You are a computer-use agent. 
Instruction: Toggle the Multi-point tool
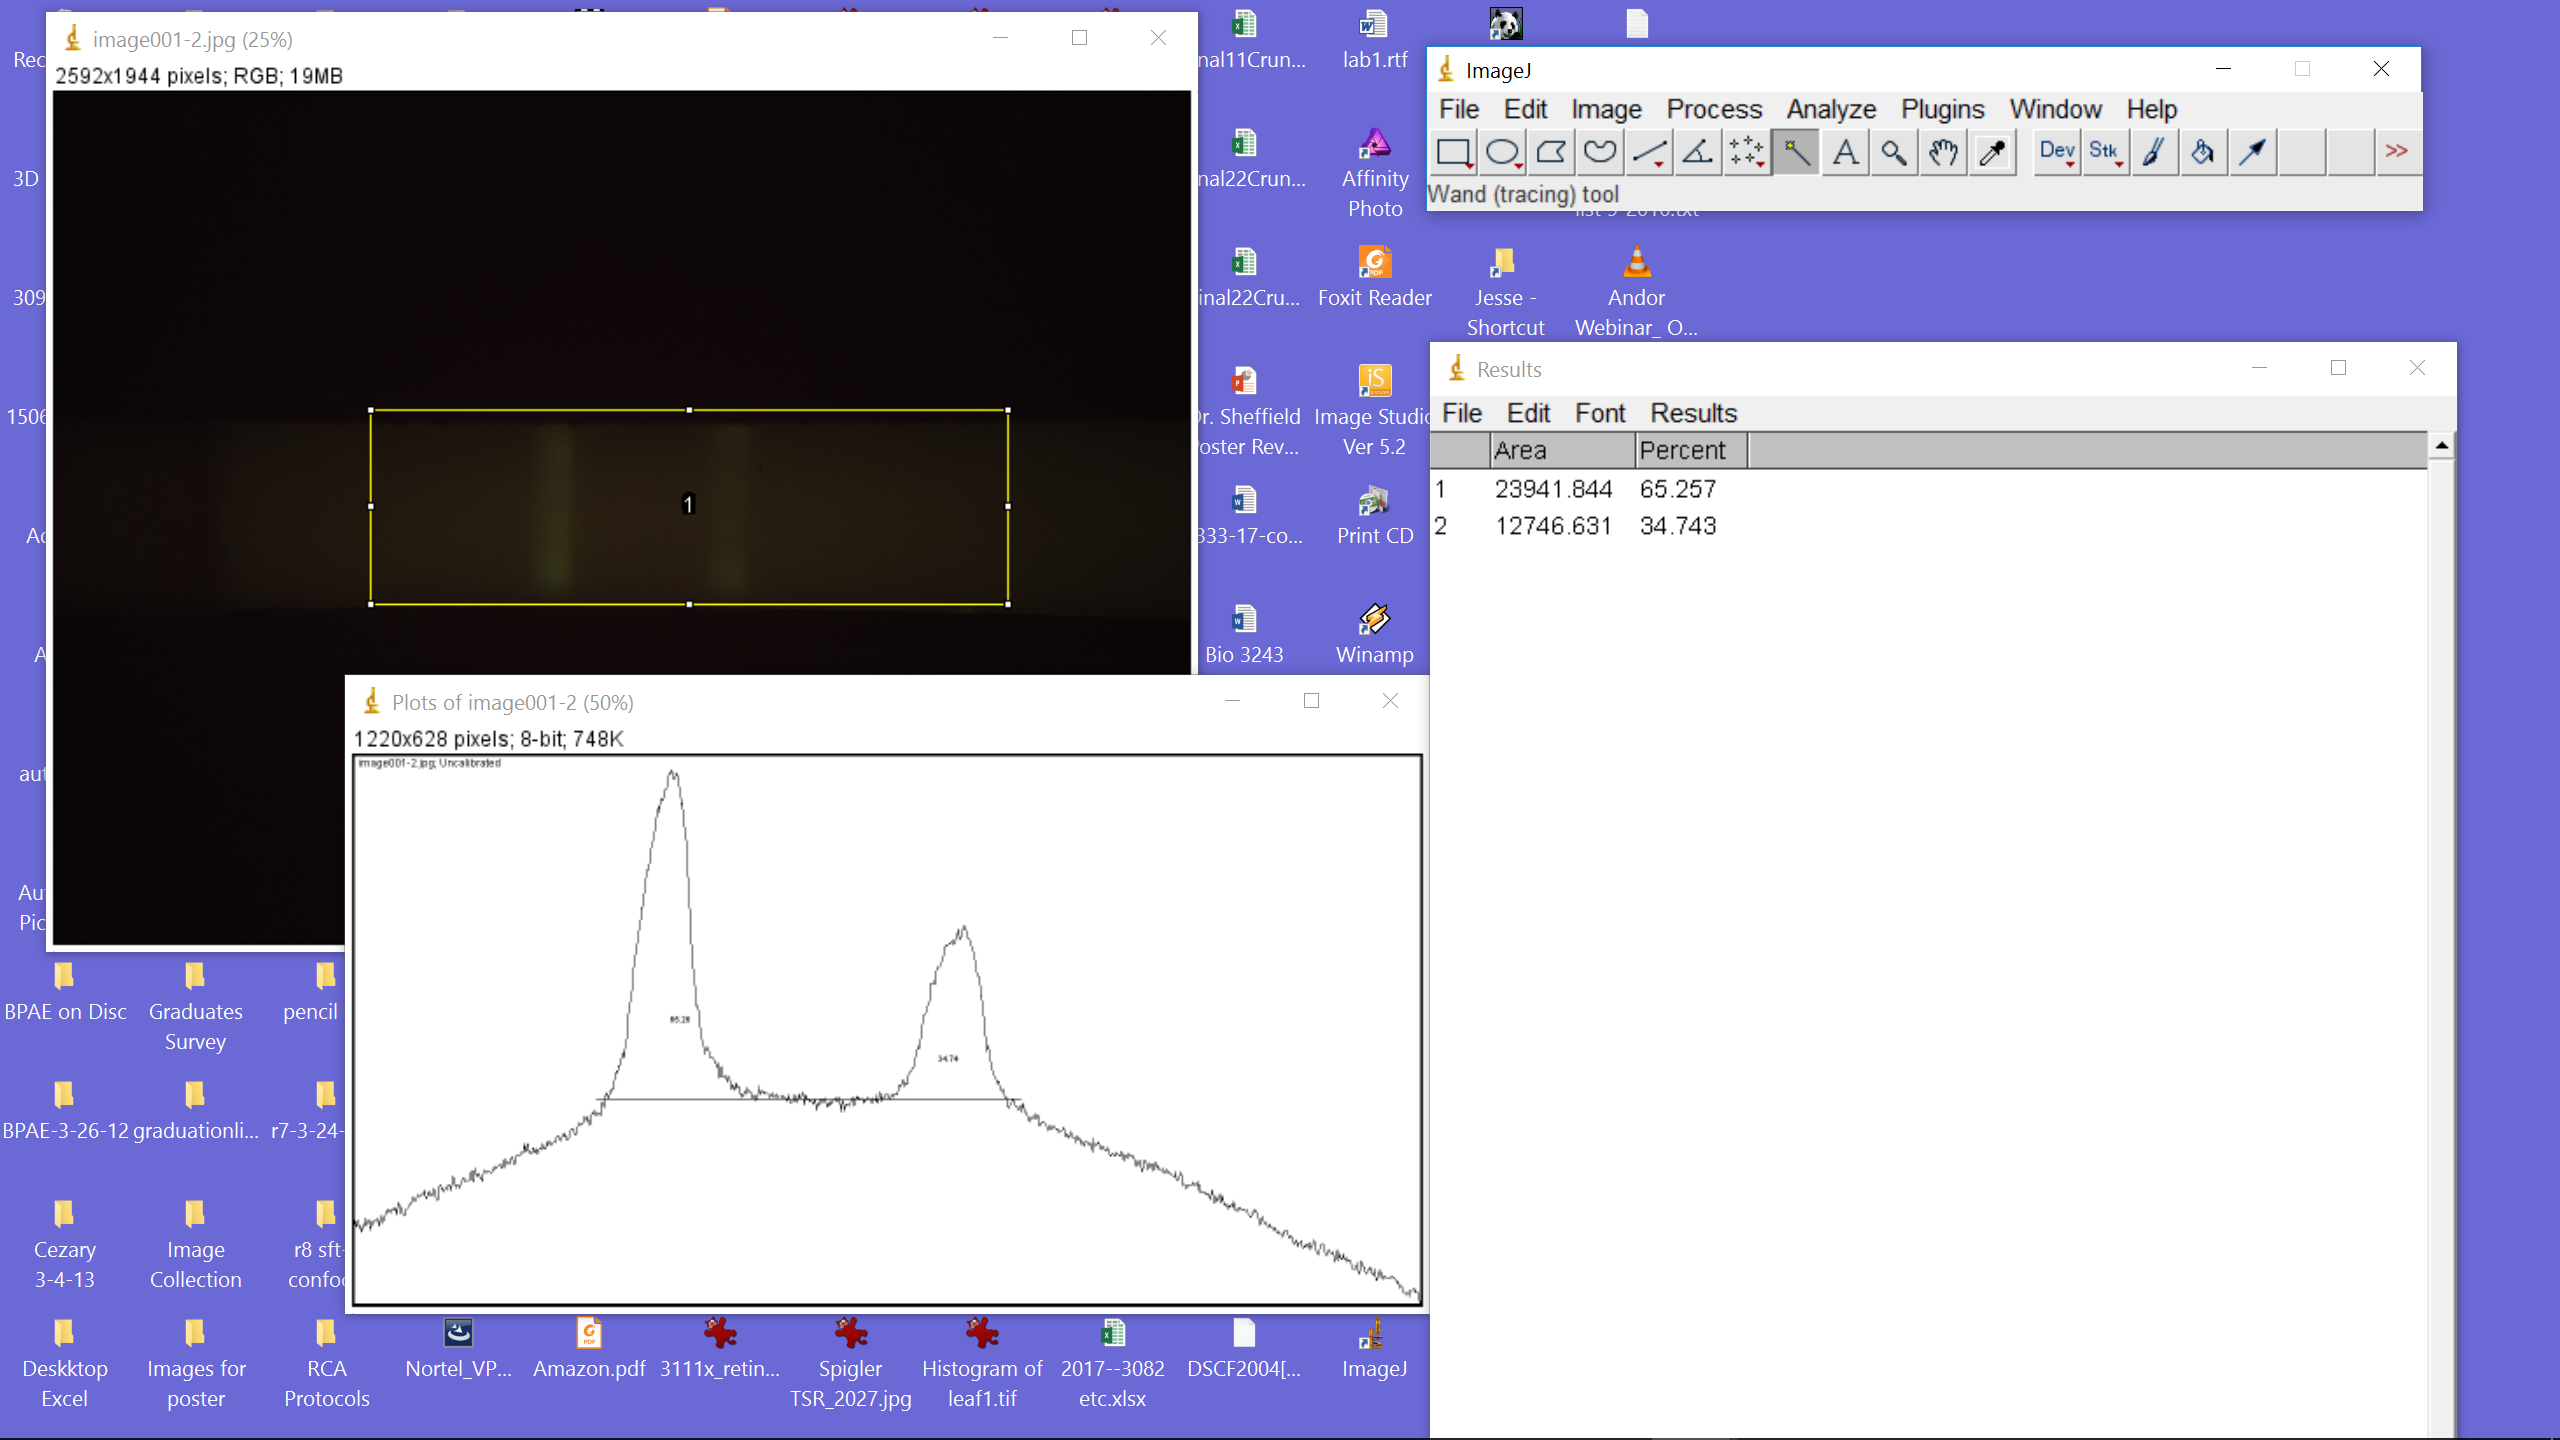pos(1747,152)
